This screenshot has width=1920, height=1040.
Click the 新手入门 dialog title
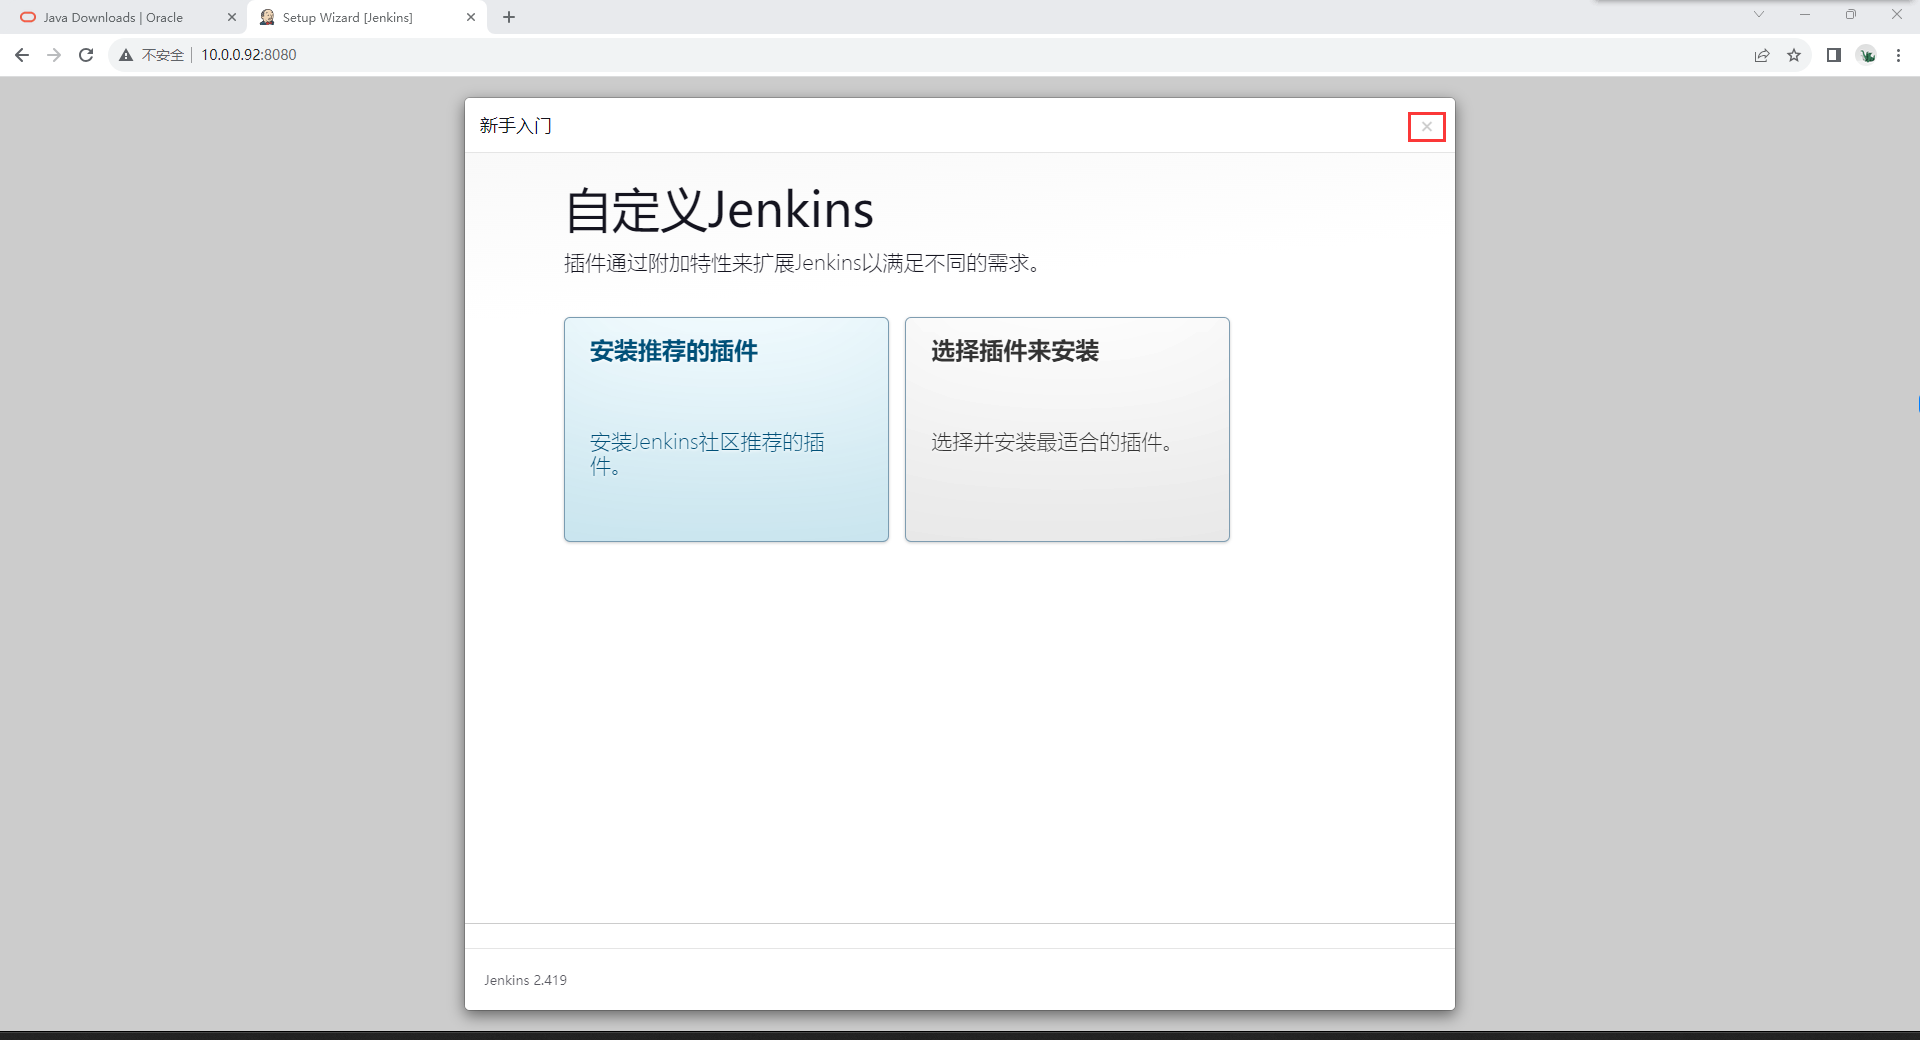click(515, 125)
